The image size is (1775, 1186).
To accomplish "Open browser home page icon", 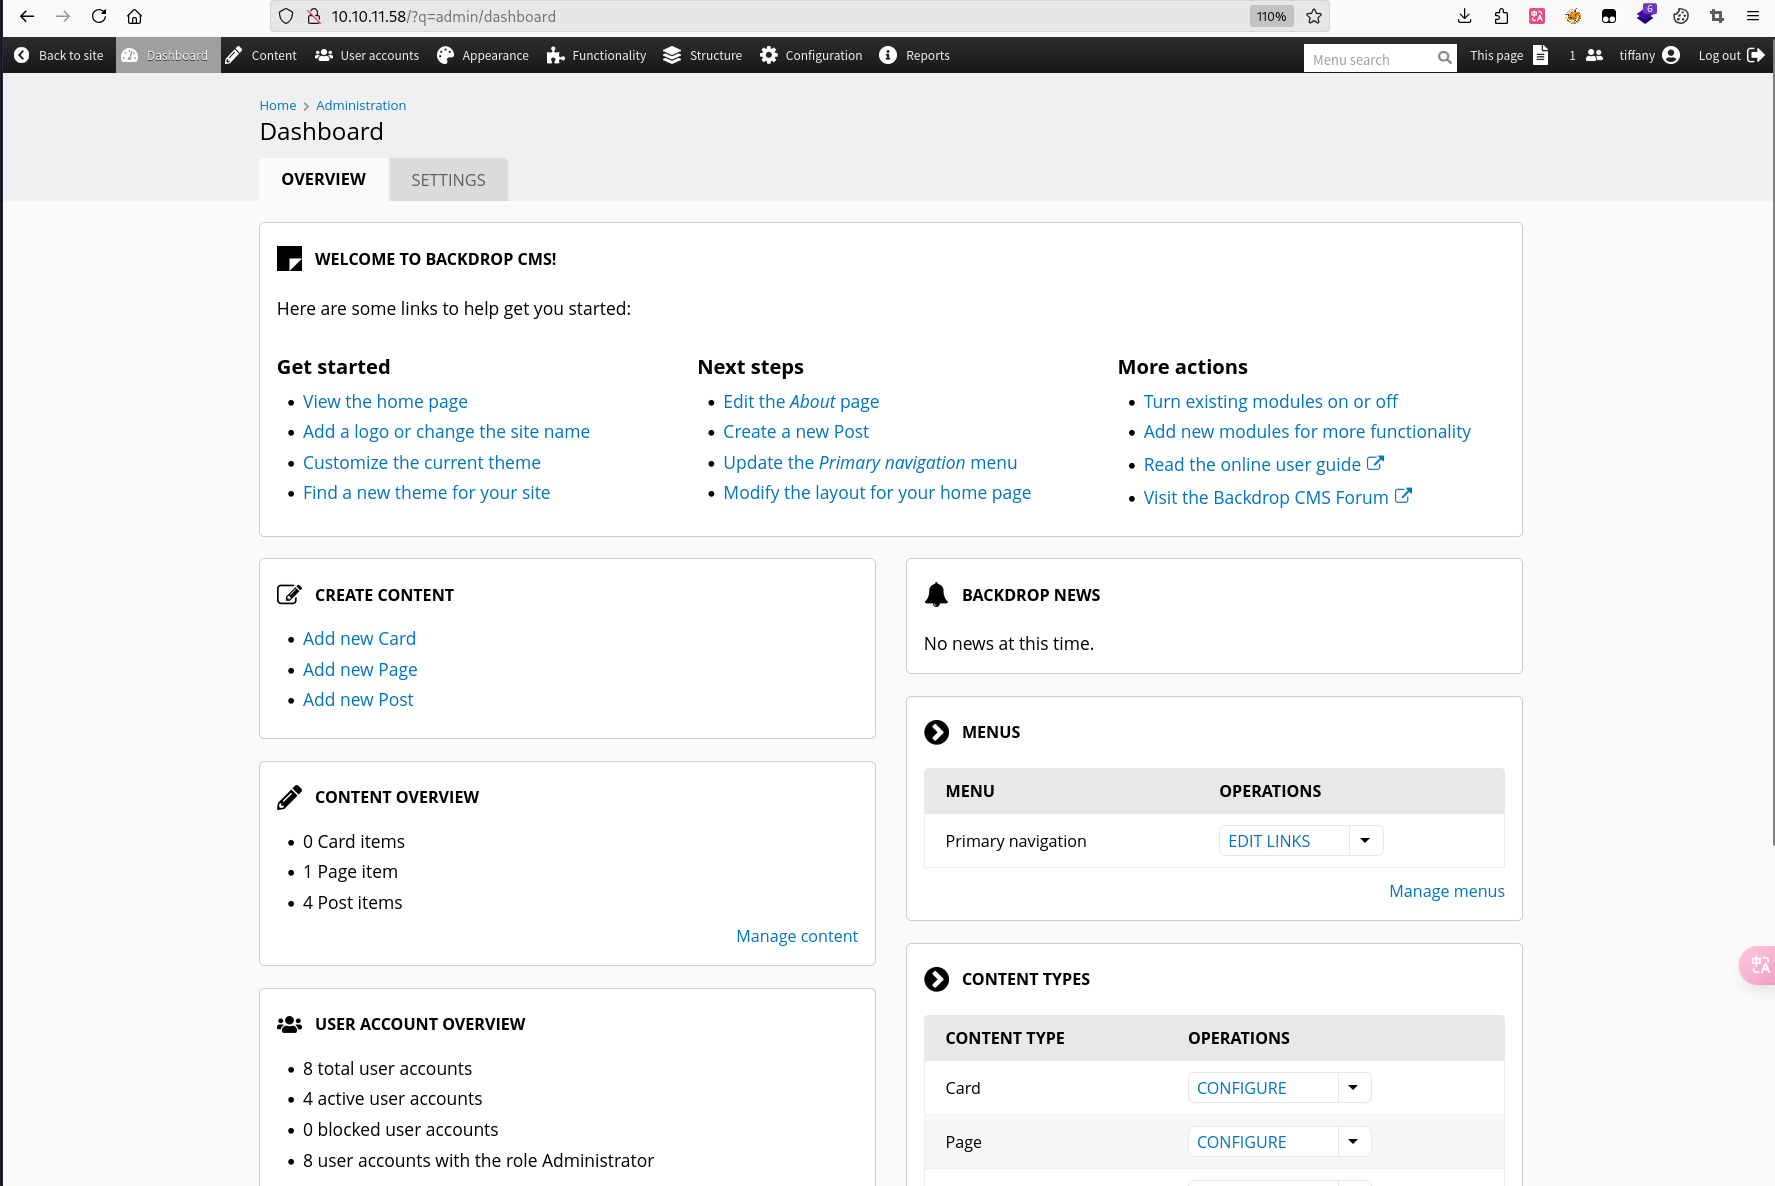I will coord(135,16).
